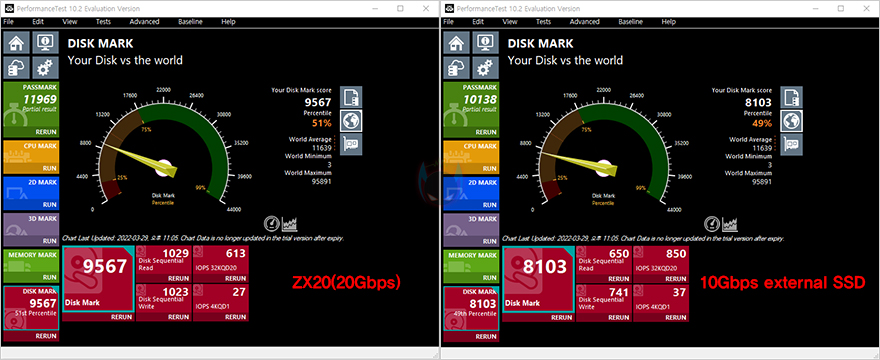Click the Home icon in left window
The image size is (880, 360).
[17, 43]
